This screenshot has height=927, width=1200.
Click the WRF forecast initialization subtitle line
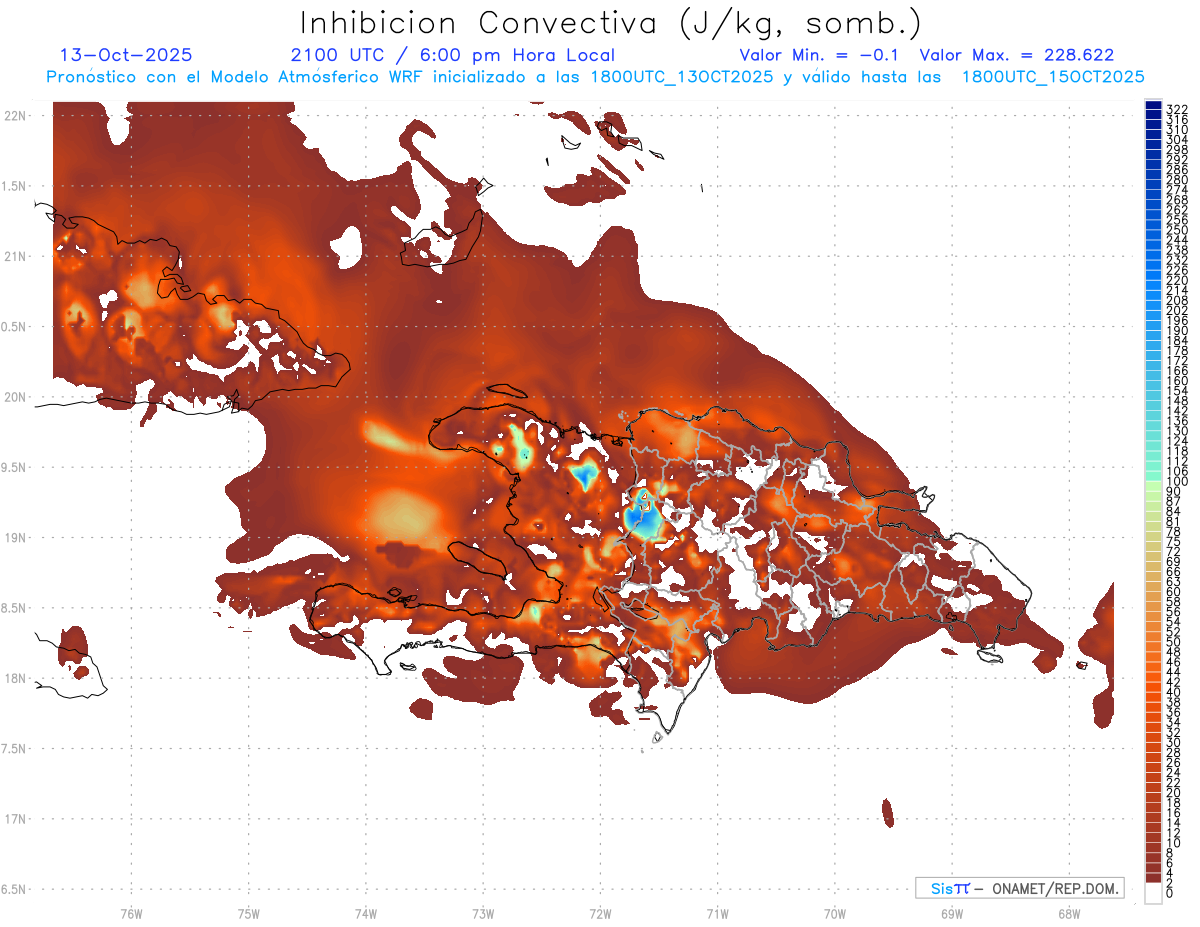pyautogui.click(x=595, y=77)
